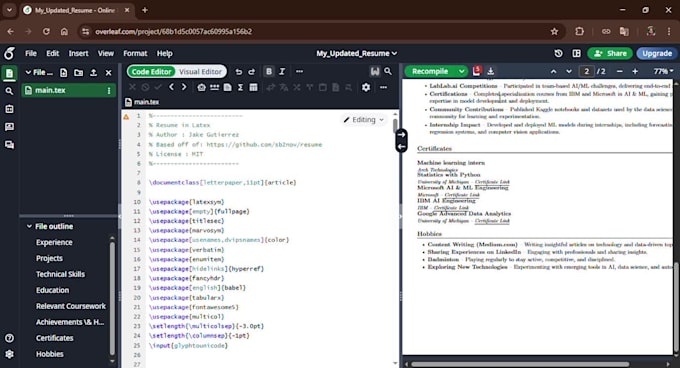Insert table icon in toolbar
This screenshot has height=368, width=680.
[x=253, y=88]
